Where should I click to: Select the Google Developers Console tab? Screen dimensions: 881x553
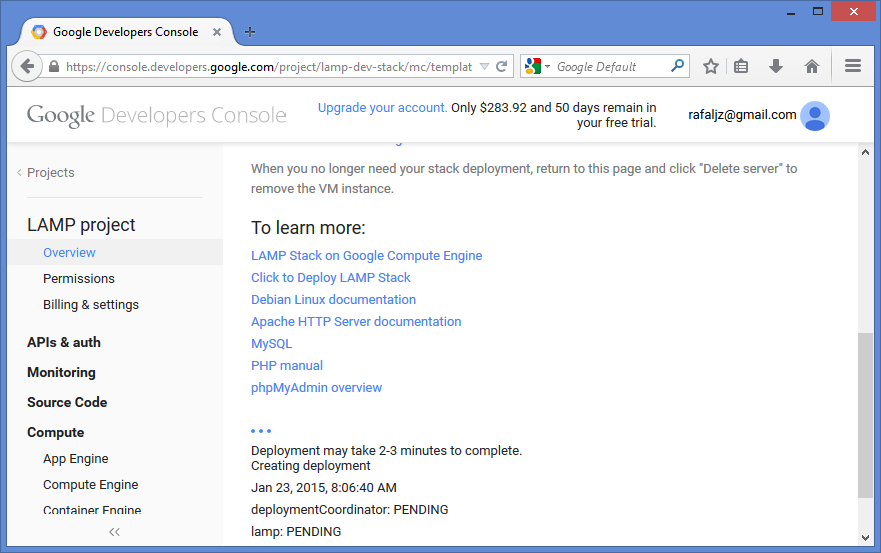(x=125, y=32)
